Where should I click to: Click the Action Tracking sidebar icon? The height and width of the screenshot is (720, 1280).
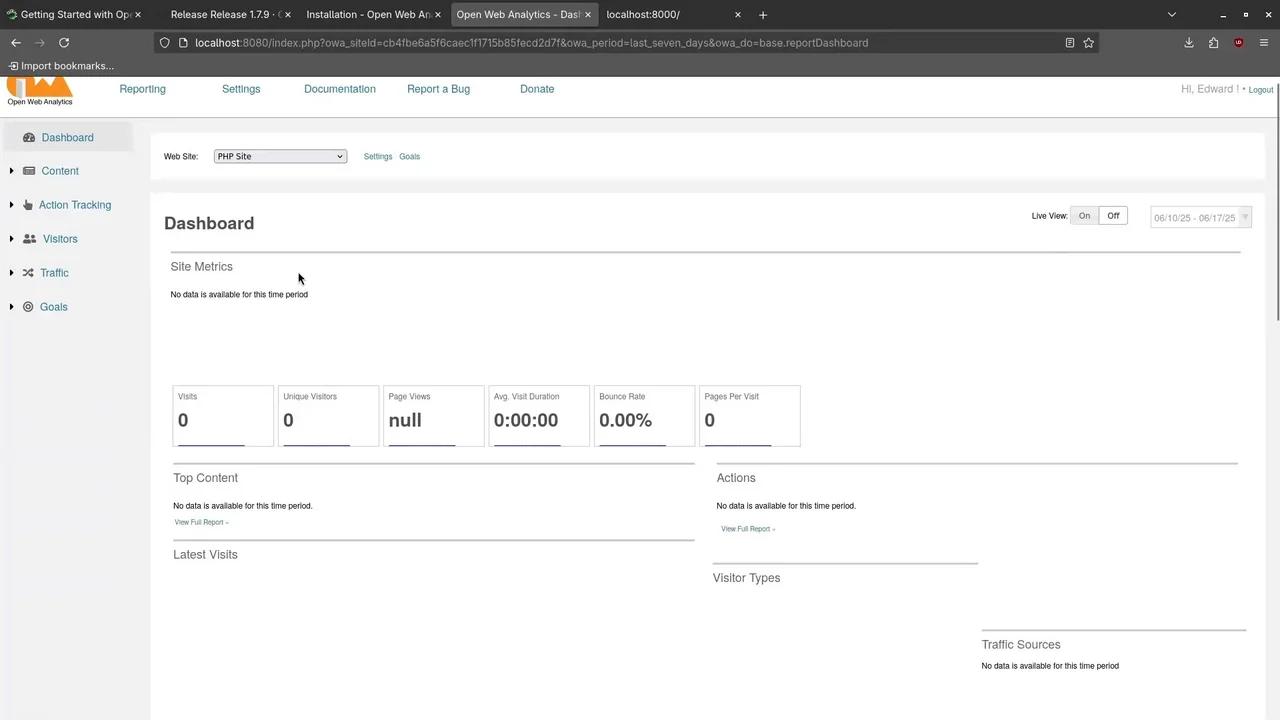28,204
